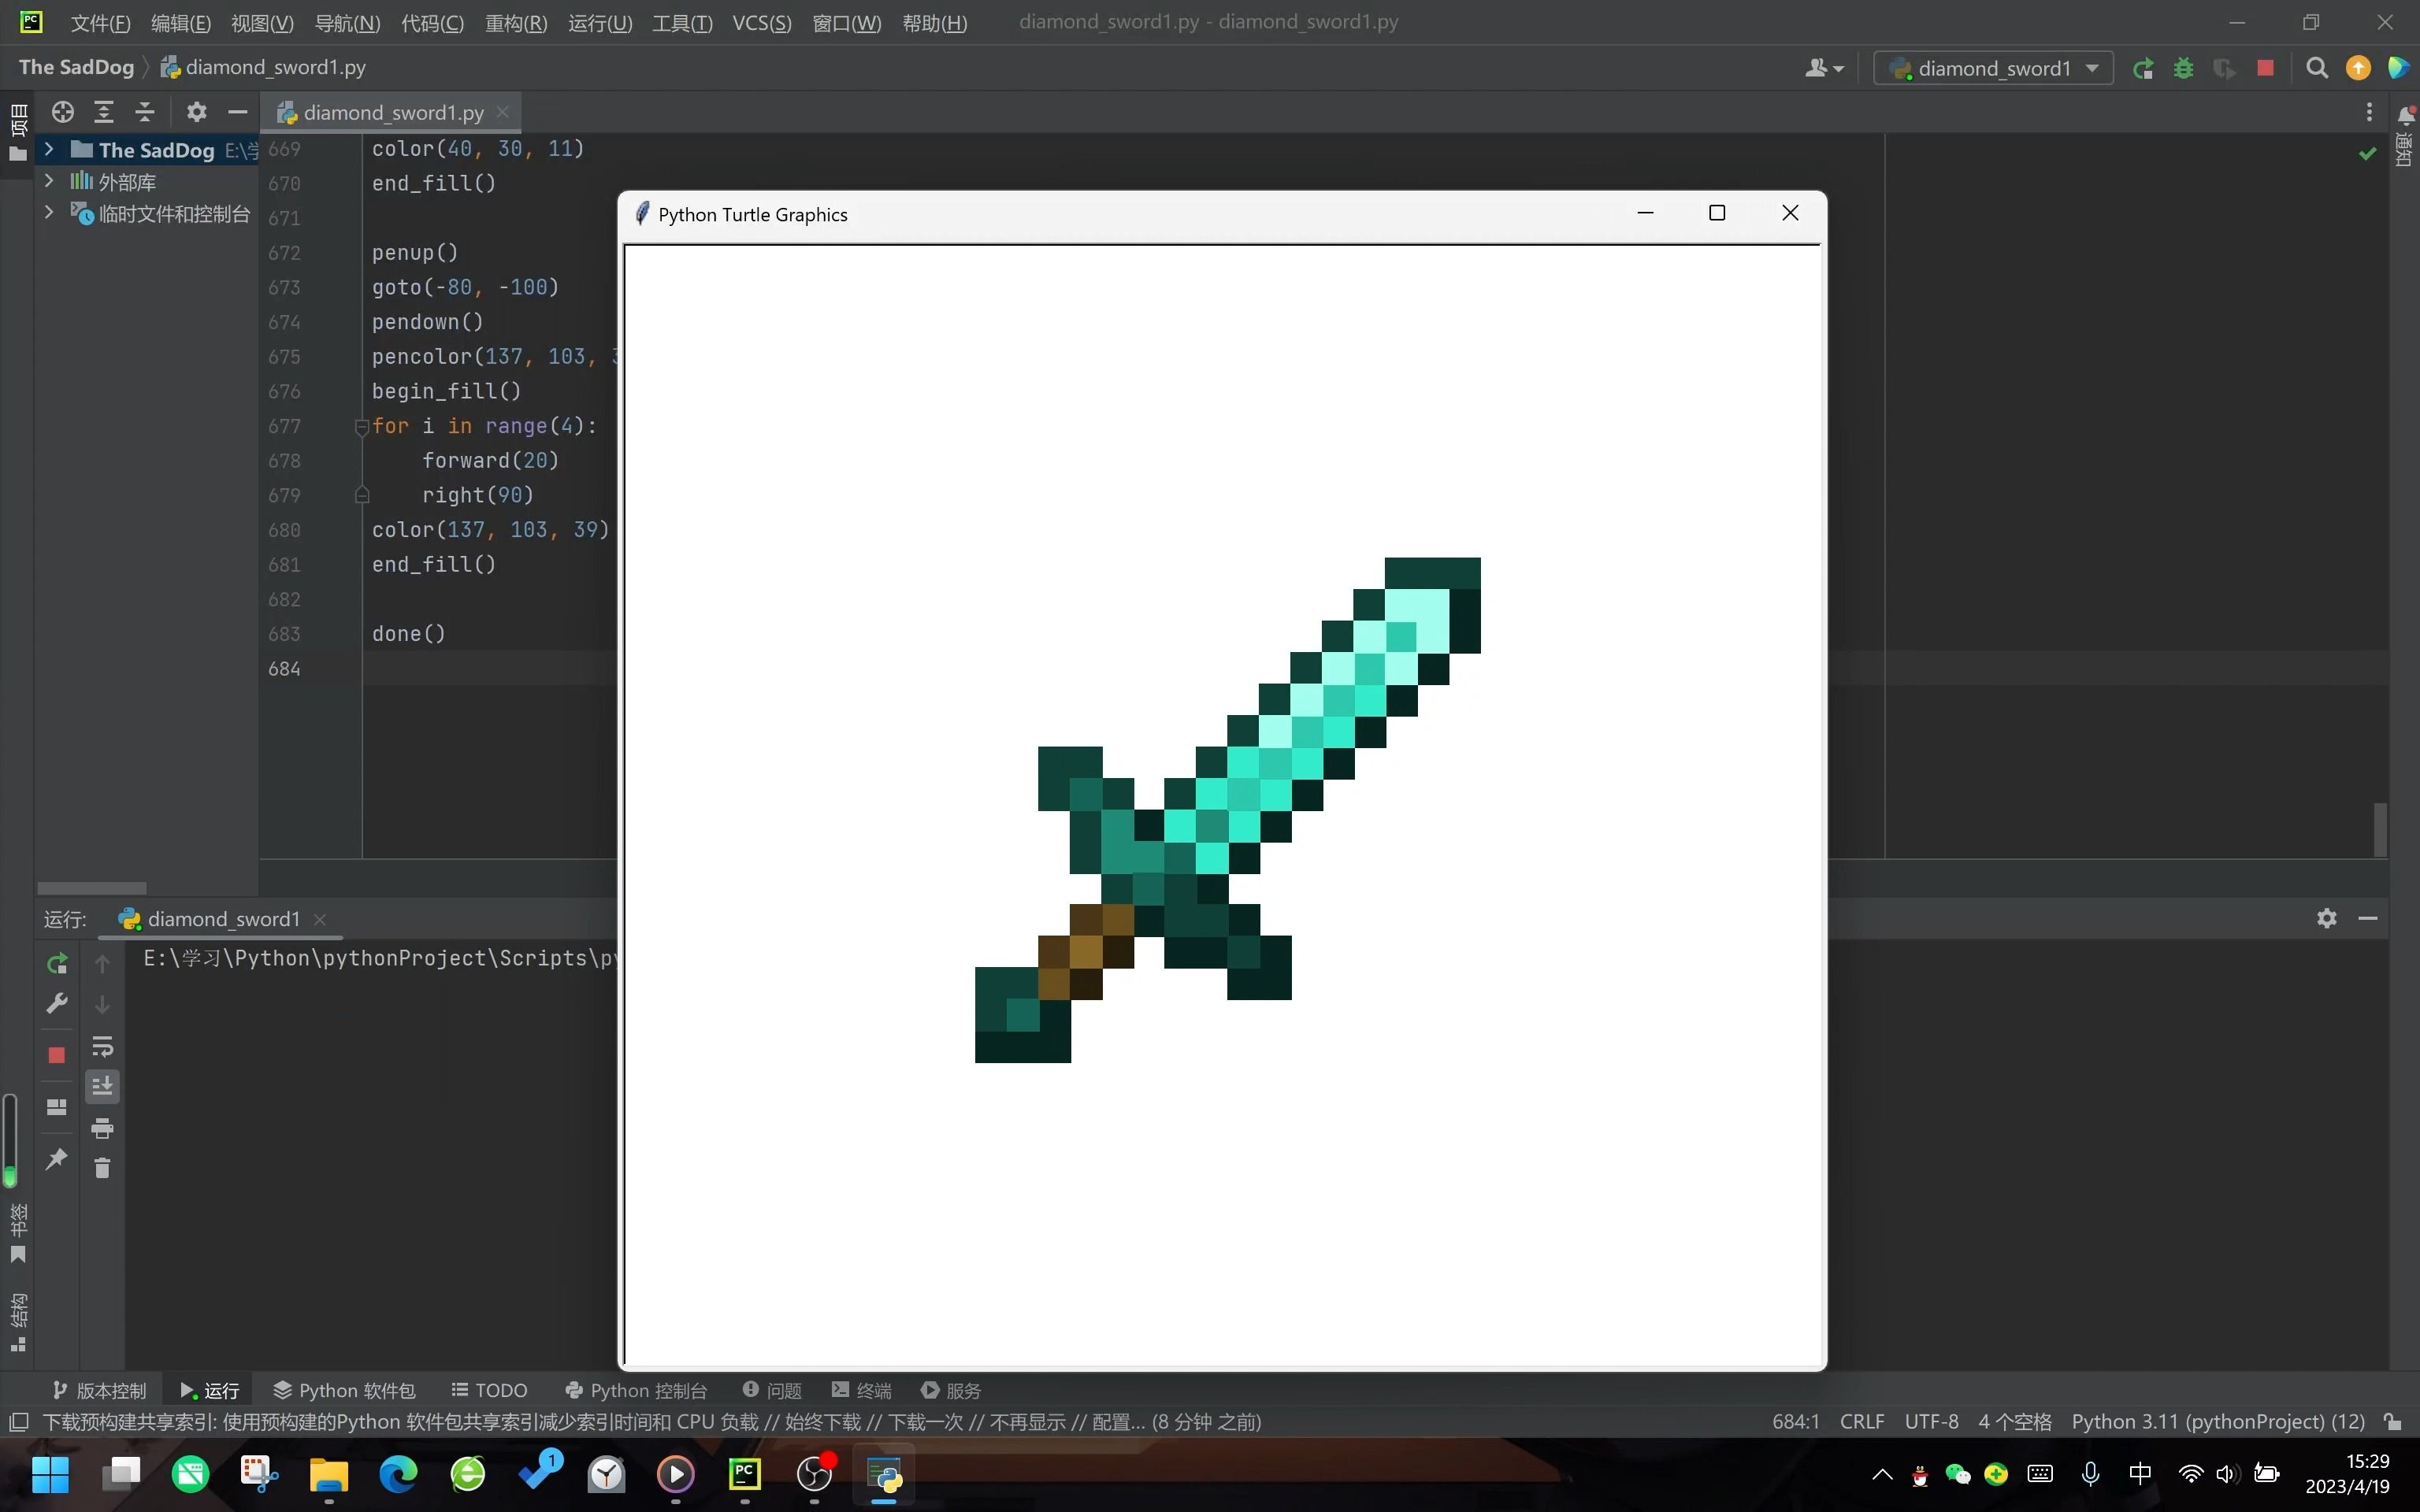Open the user account icon in toolbar

click(x=1824, y=68)
